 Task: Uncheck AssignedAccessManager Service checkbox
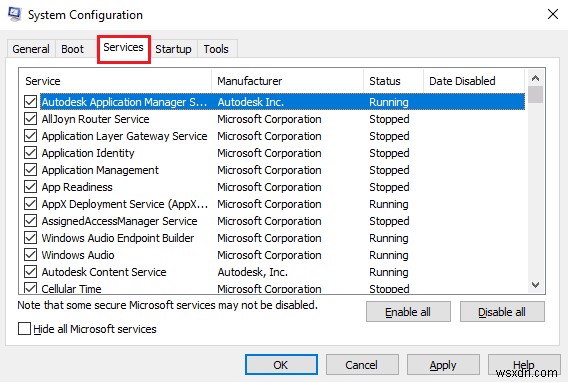(x=30, y=221)
